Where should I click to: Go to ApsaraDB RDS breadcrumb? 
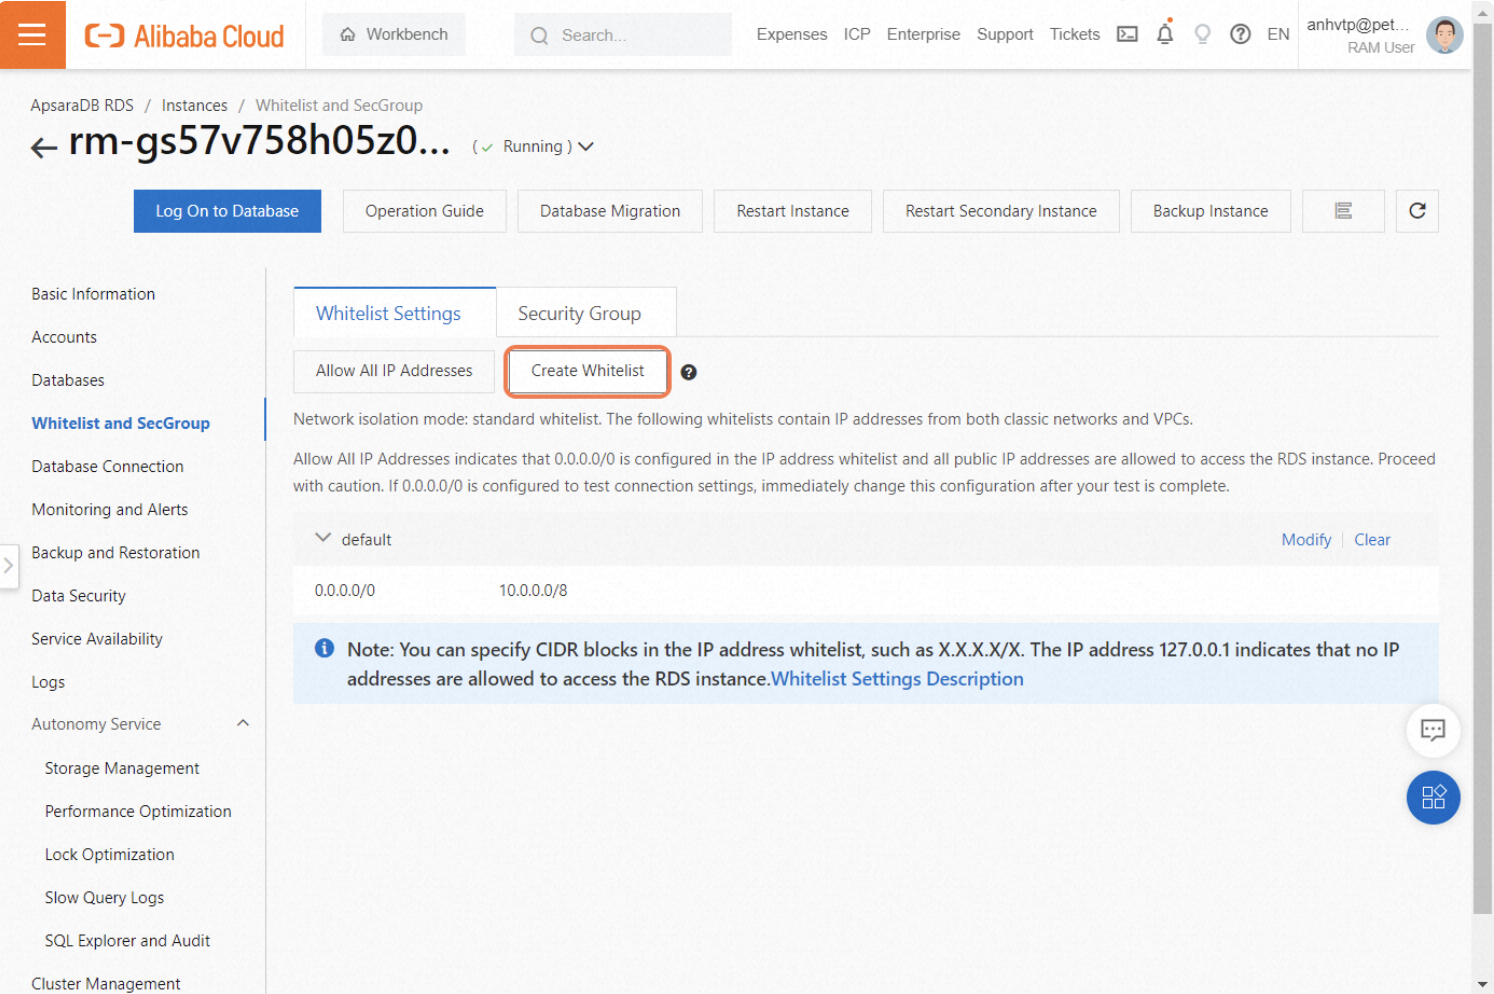[82, 105]
